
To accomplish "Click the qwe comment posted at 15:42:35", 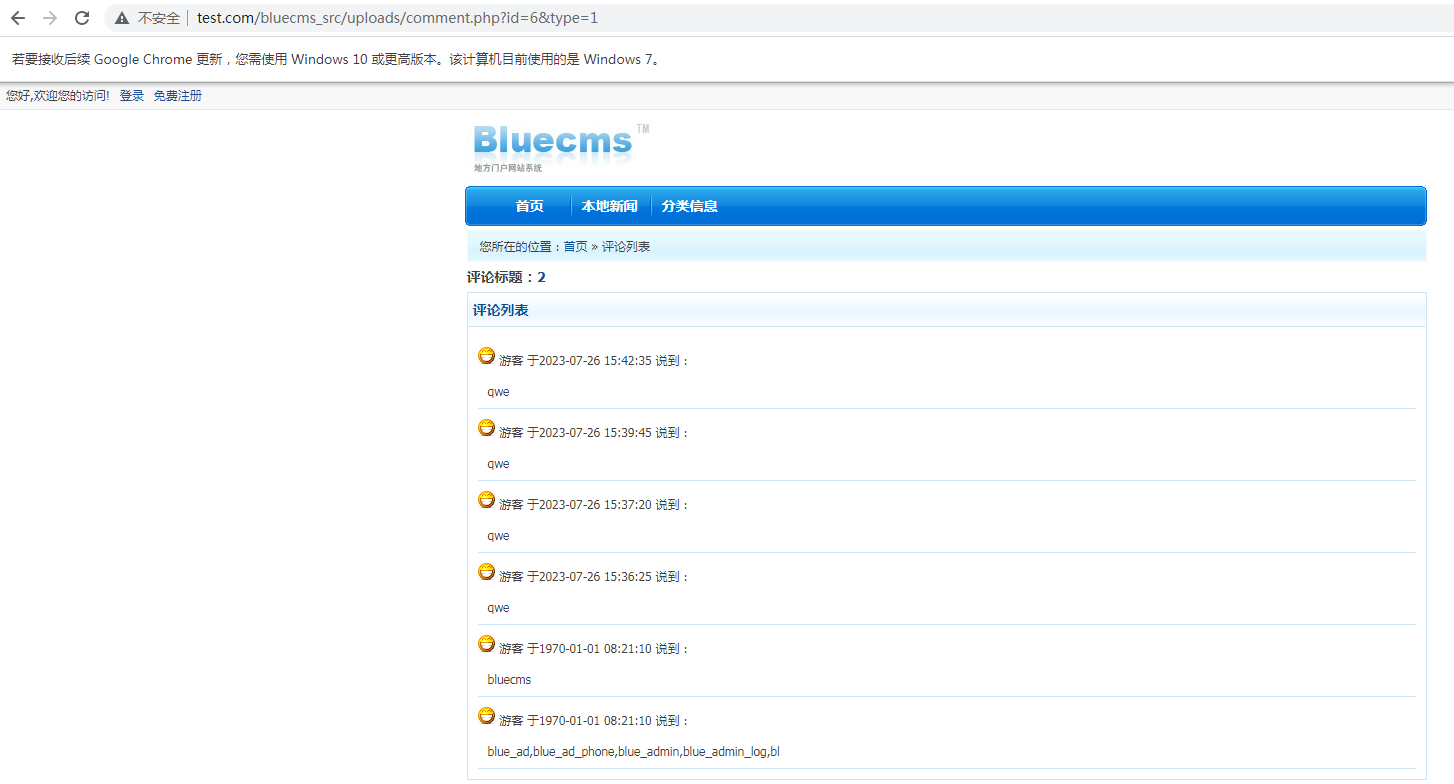I will [498, 392].
